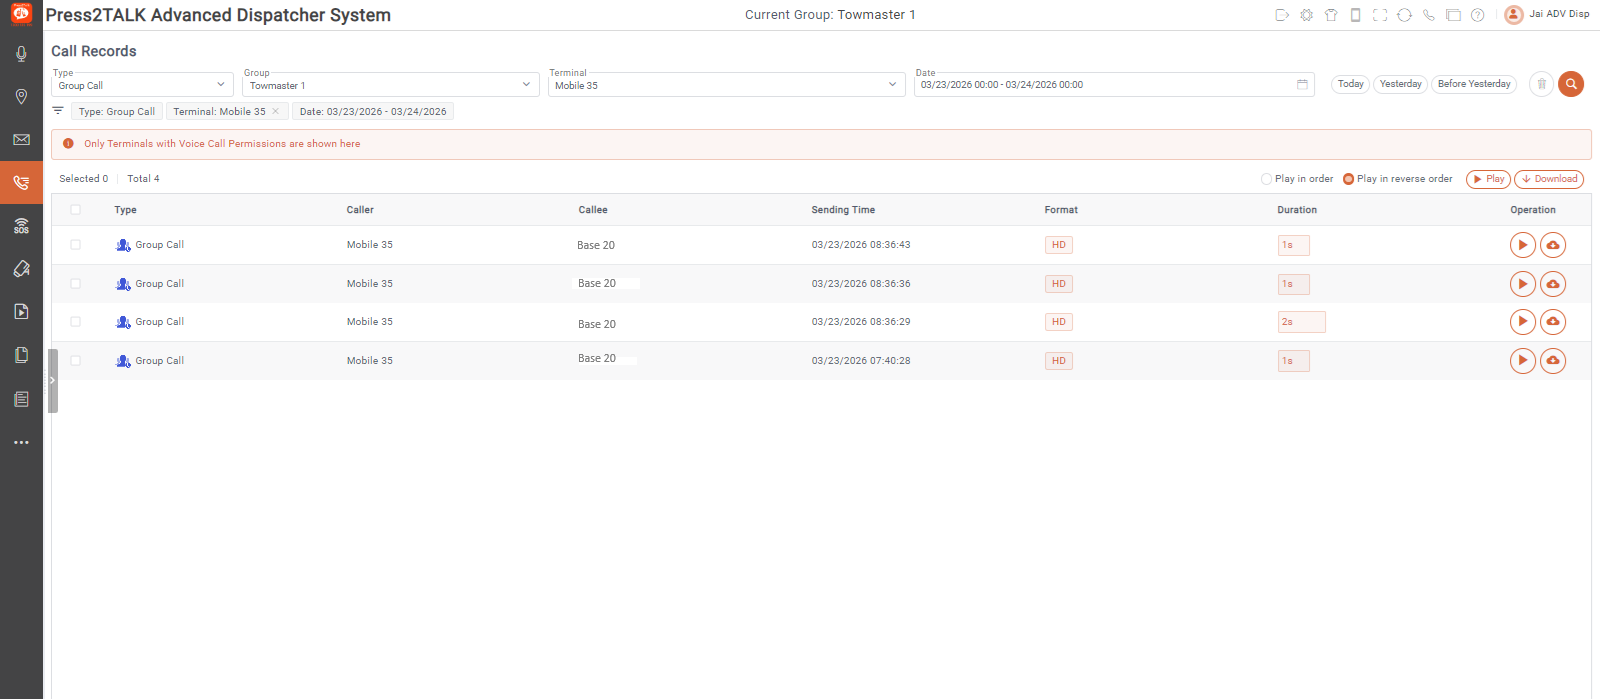Open the theme shirt icon in top bar

1331,15
